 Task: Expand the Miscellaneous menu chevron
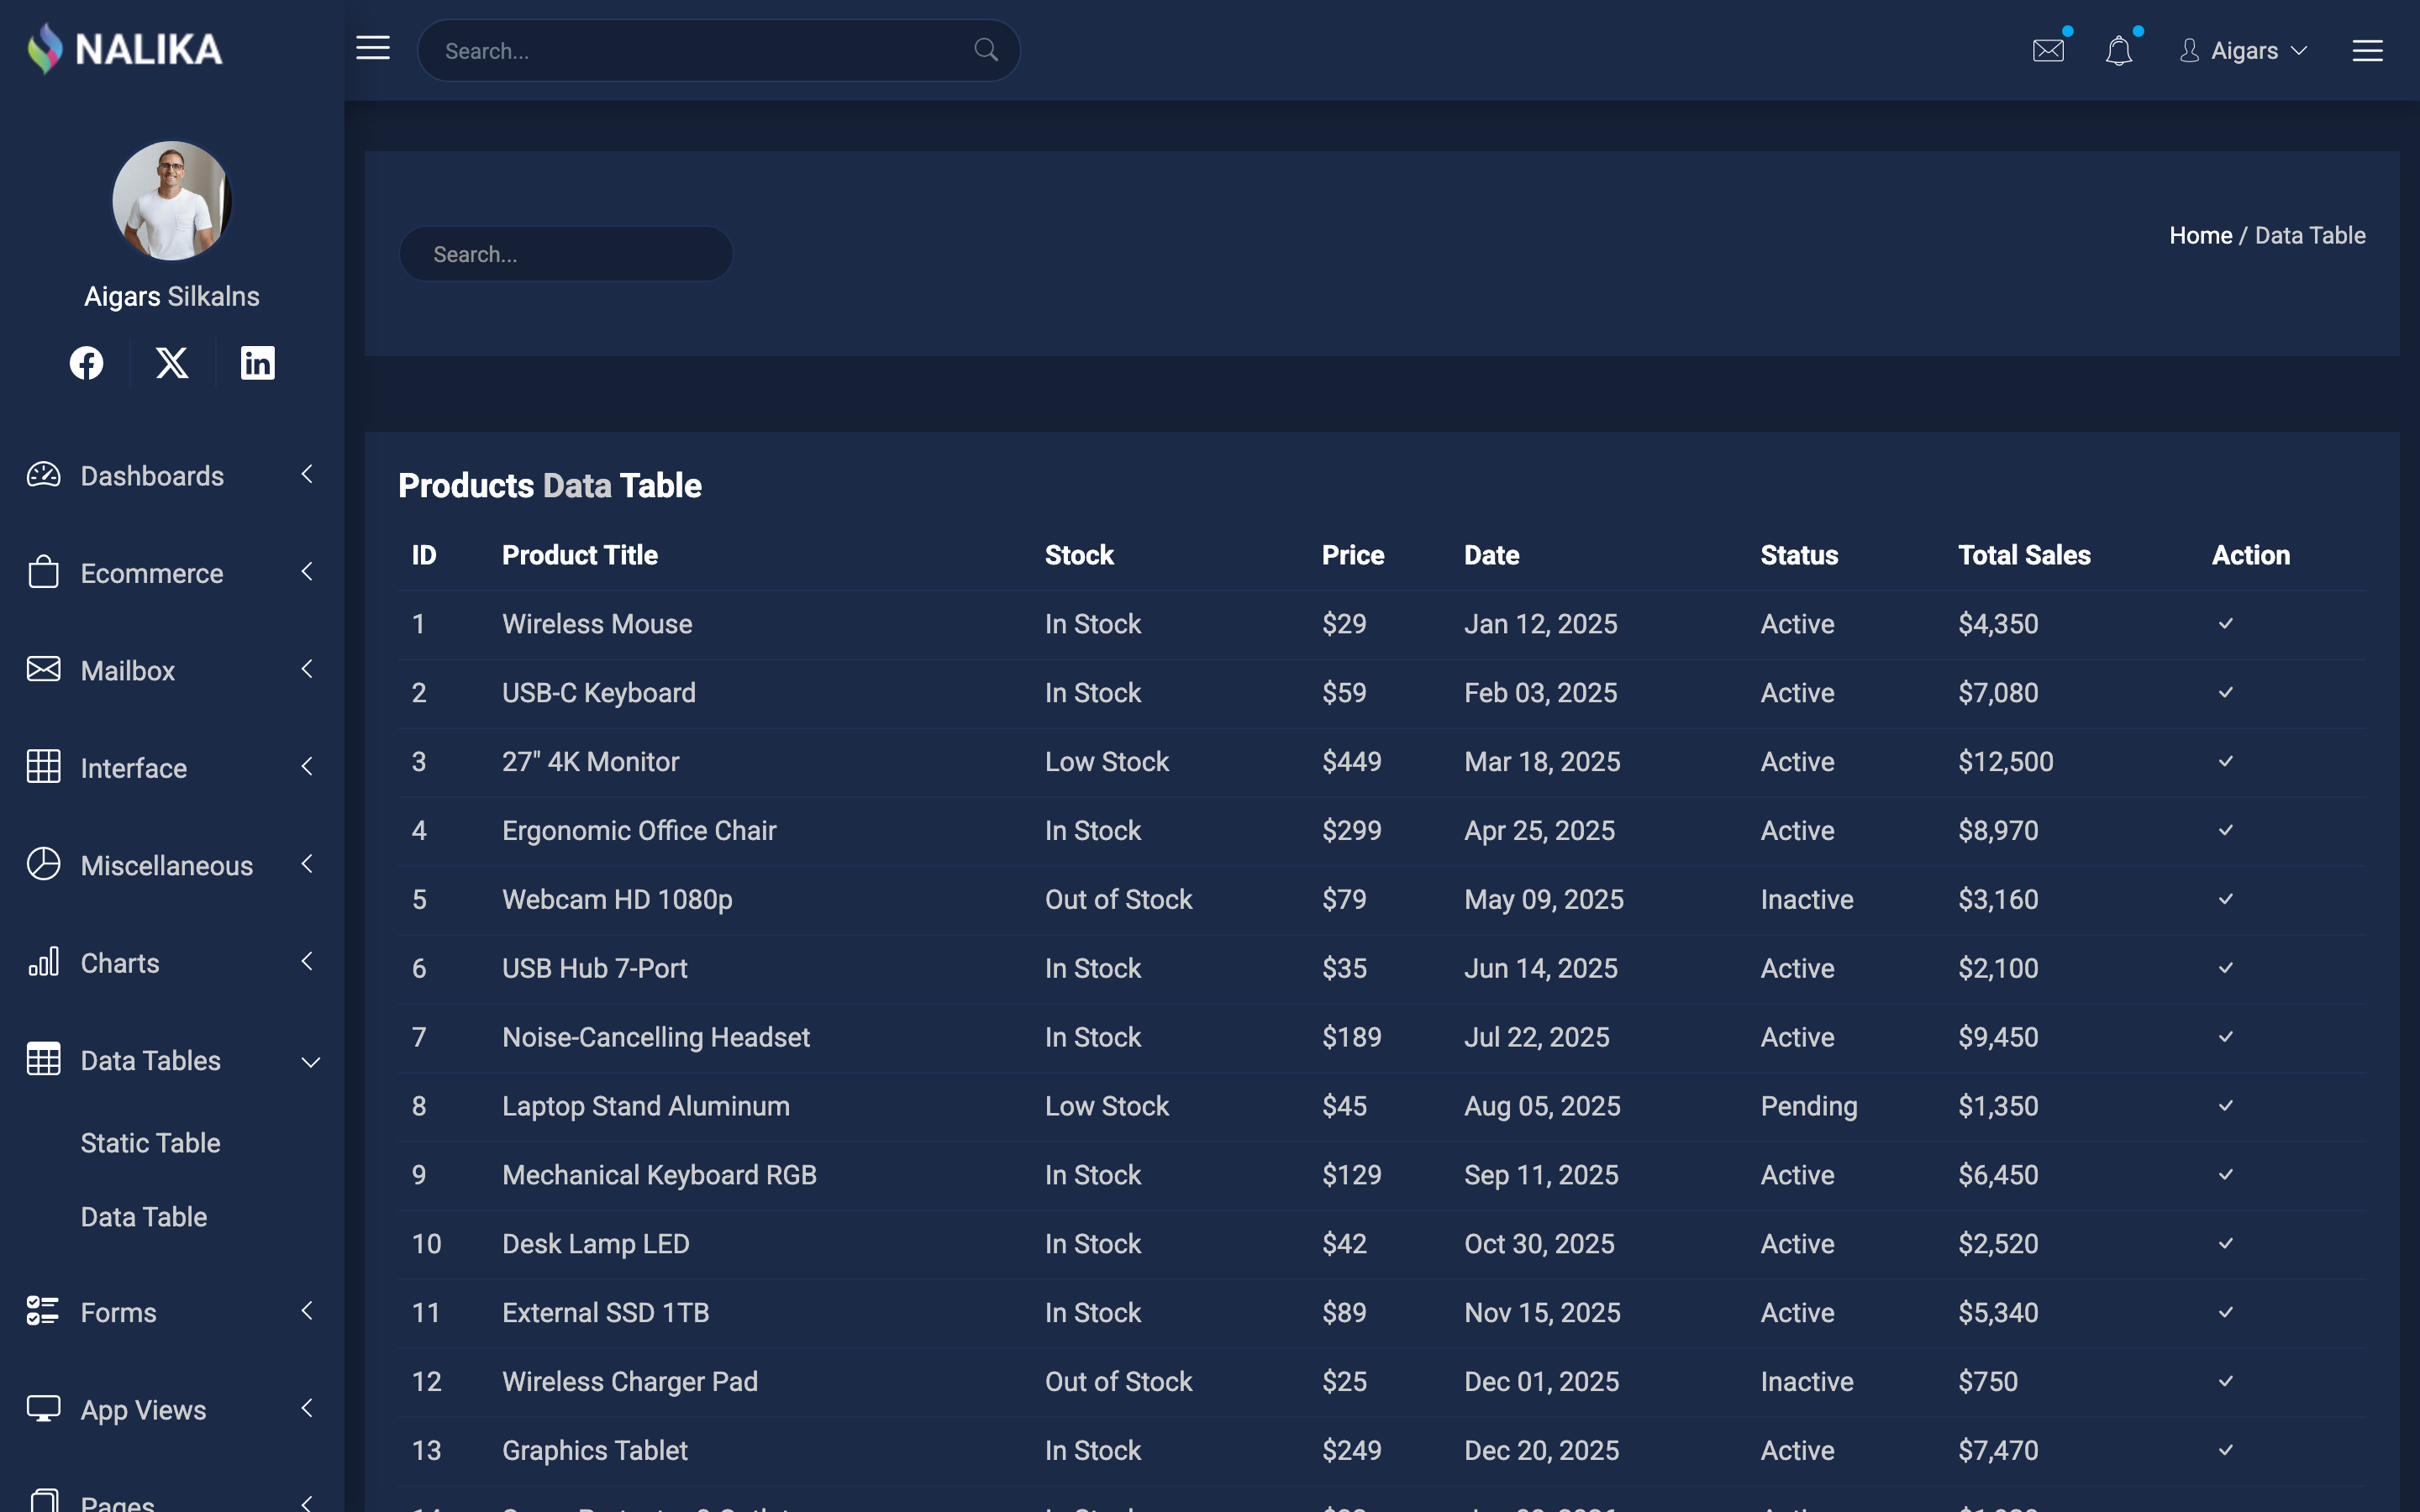point(307,864)
